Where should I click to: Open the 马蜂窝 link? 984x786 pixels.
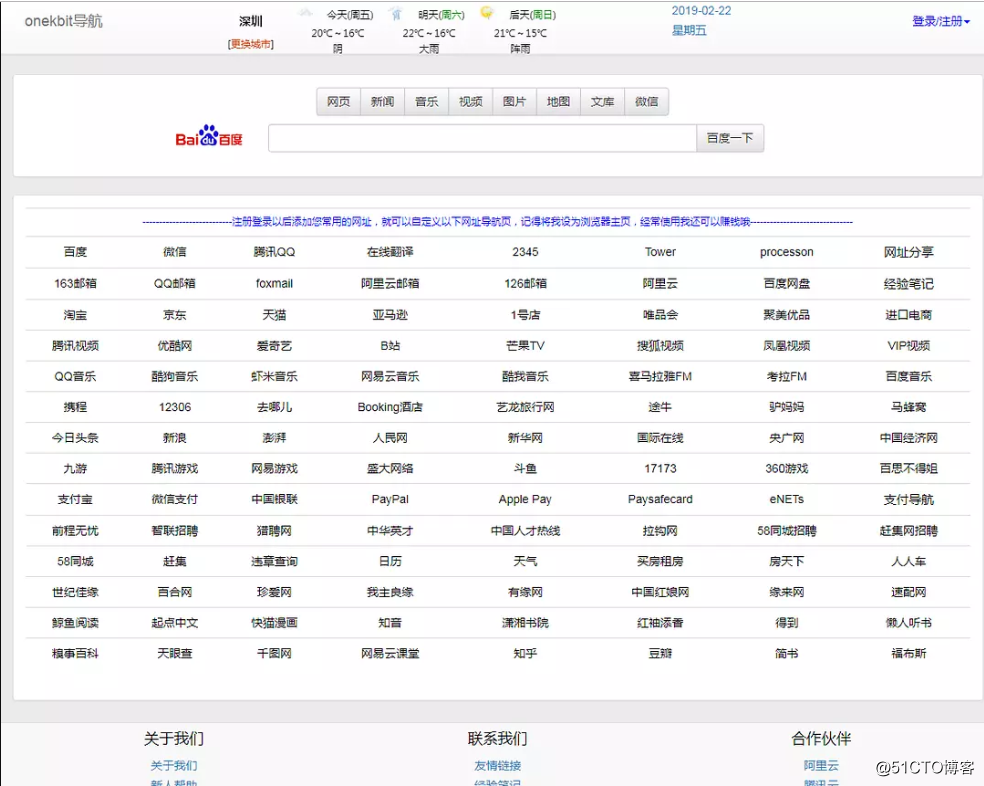tap(909, 407)
